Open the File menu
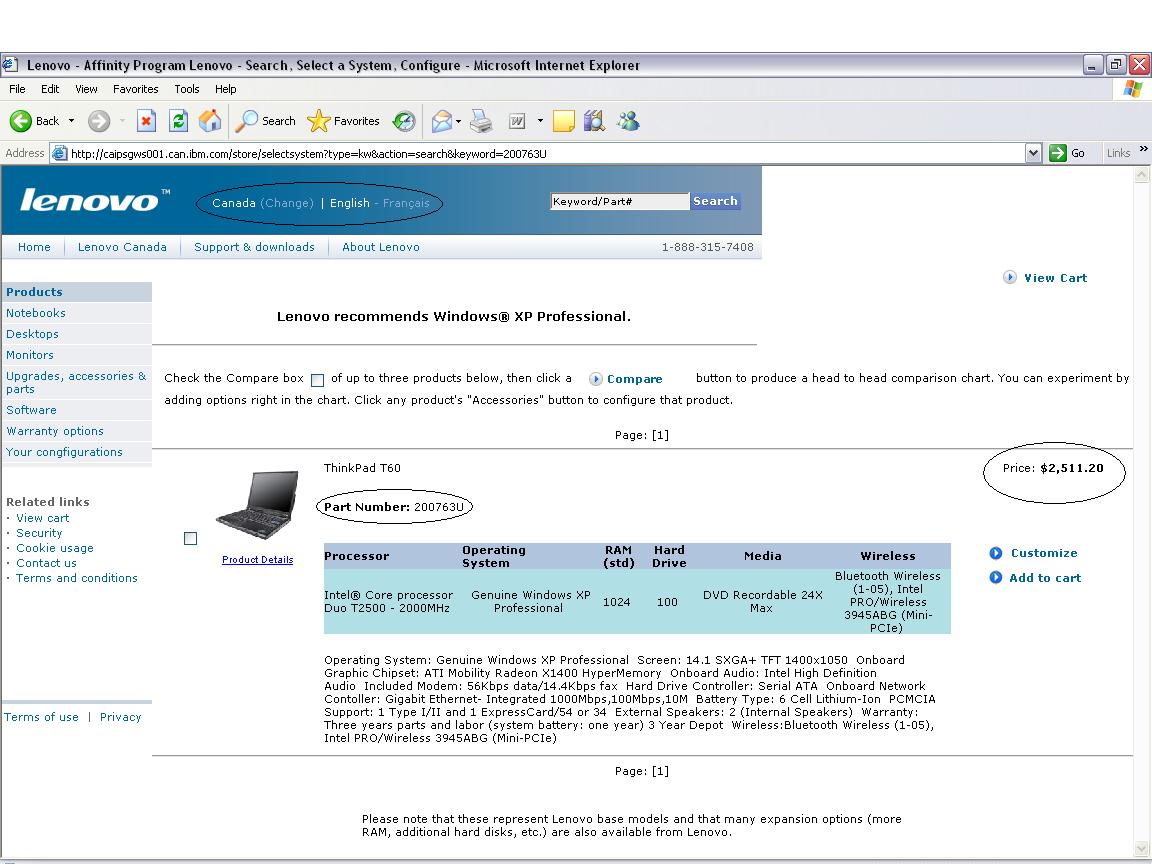The width and height of the screenshot is (1152, 864). point(17,89)
